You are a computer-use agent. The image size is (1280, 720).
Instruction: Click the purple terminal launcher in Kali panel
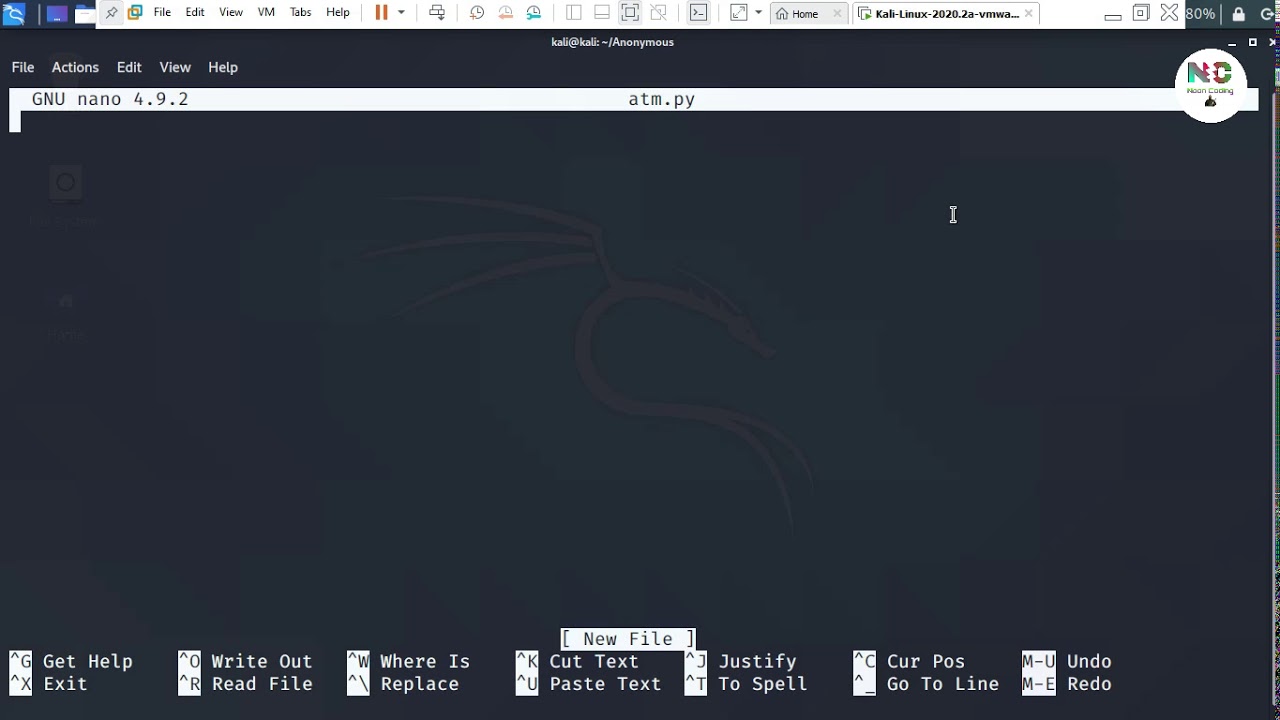(57, 14)
